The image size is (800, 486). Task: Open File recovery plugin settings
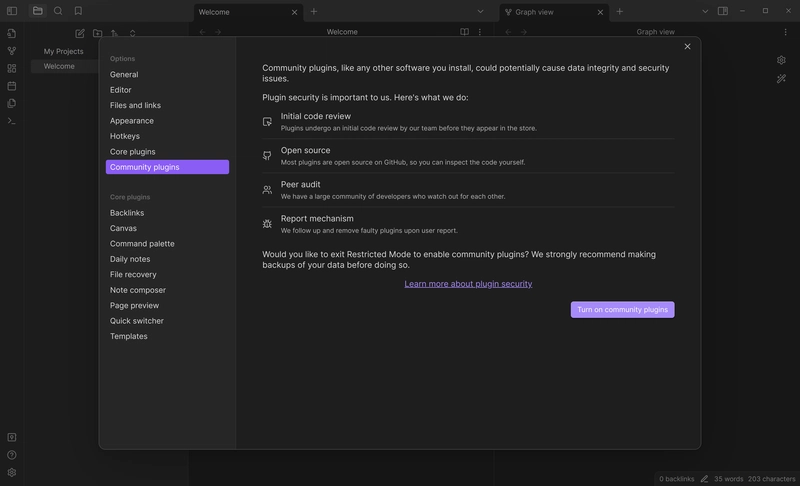point(167,274)
